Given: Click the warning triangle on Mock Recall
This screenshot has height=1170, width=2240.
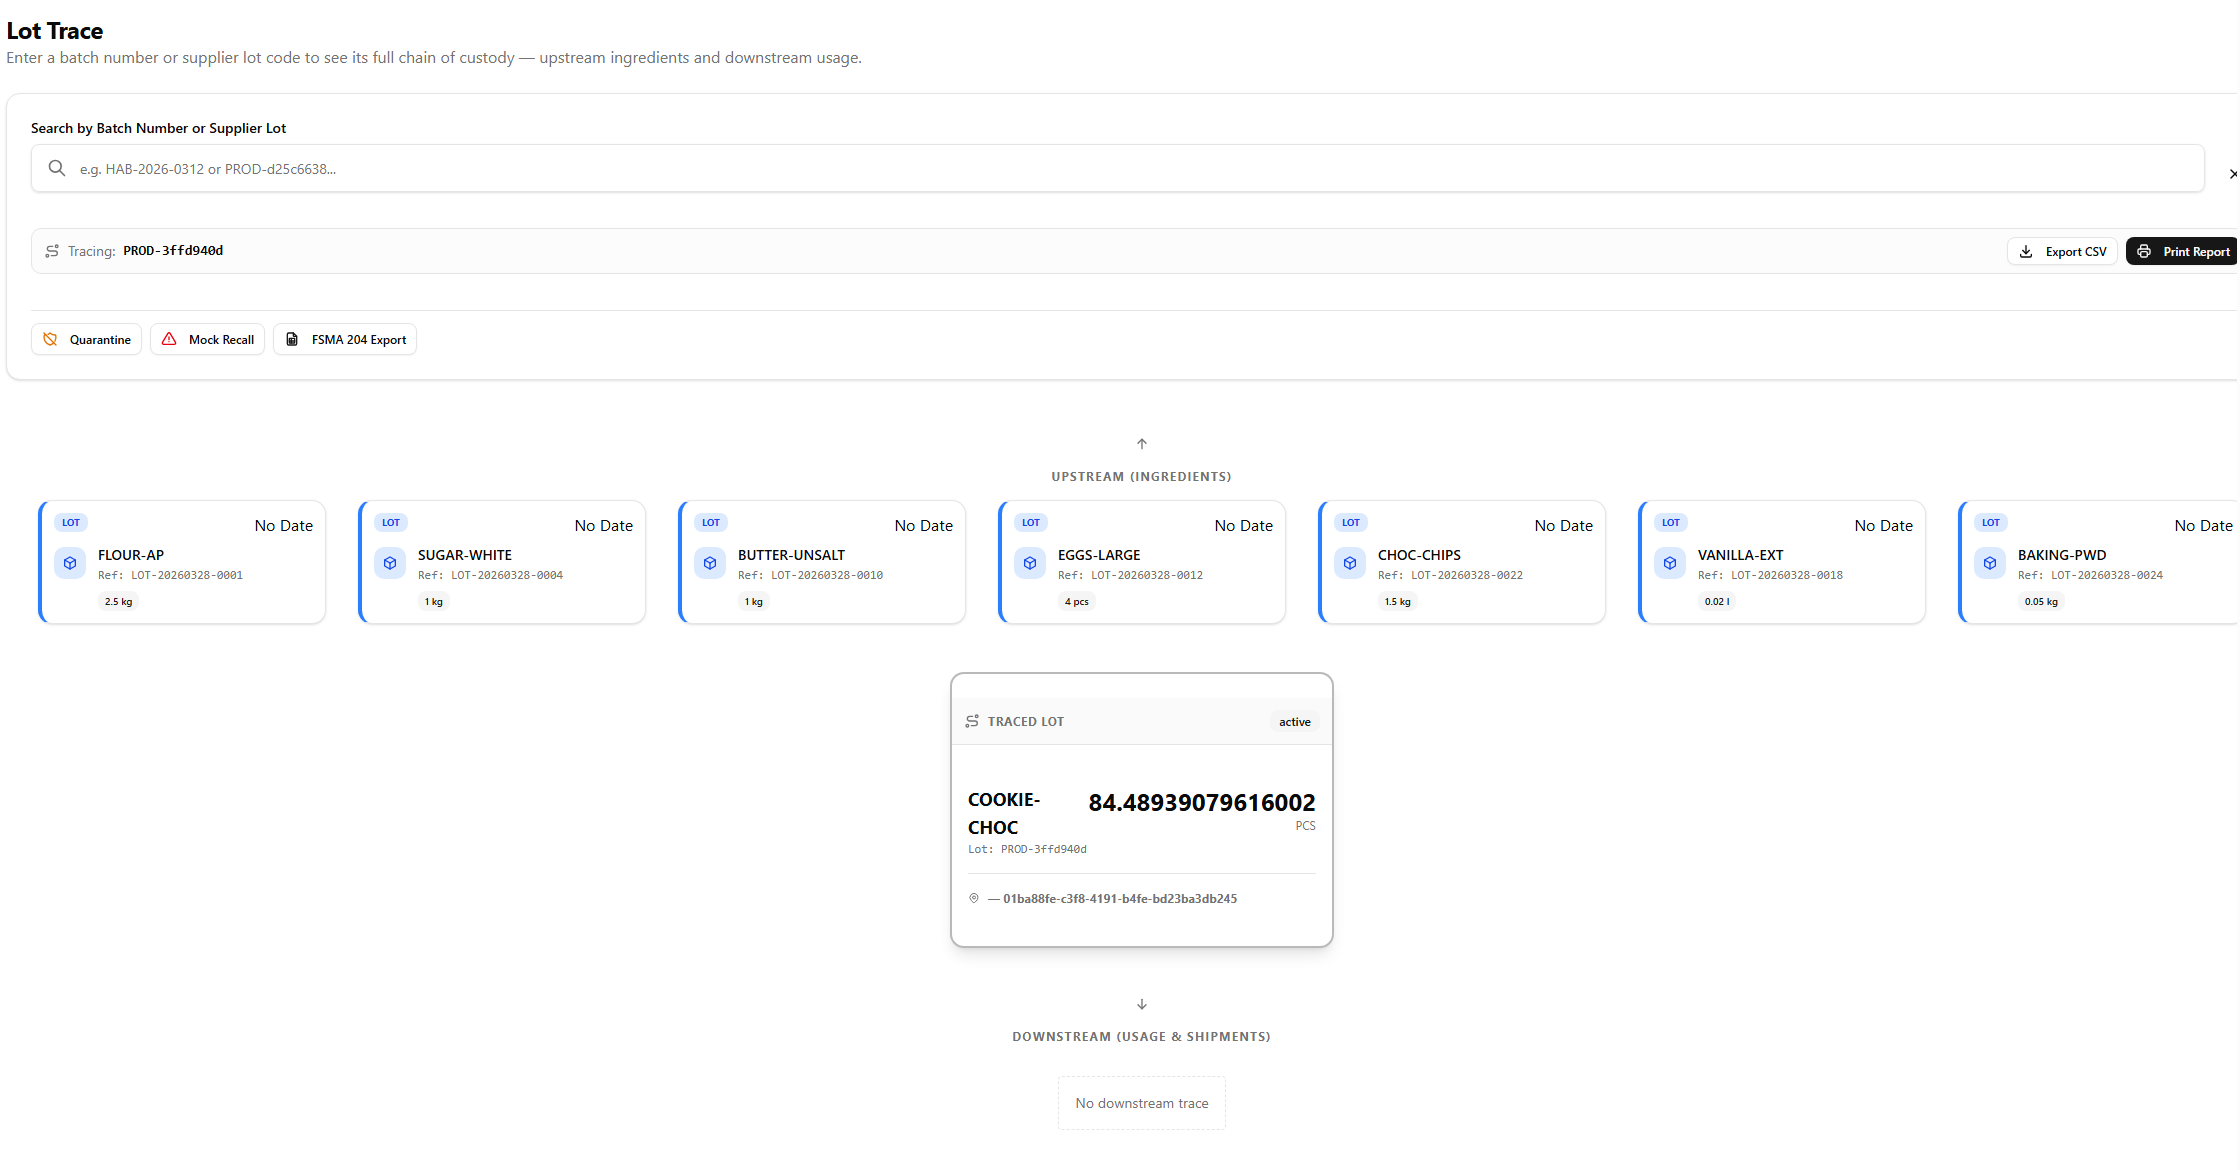Looking at the screenshot, I should [169, 339].
